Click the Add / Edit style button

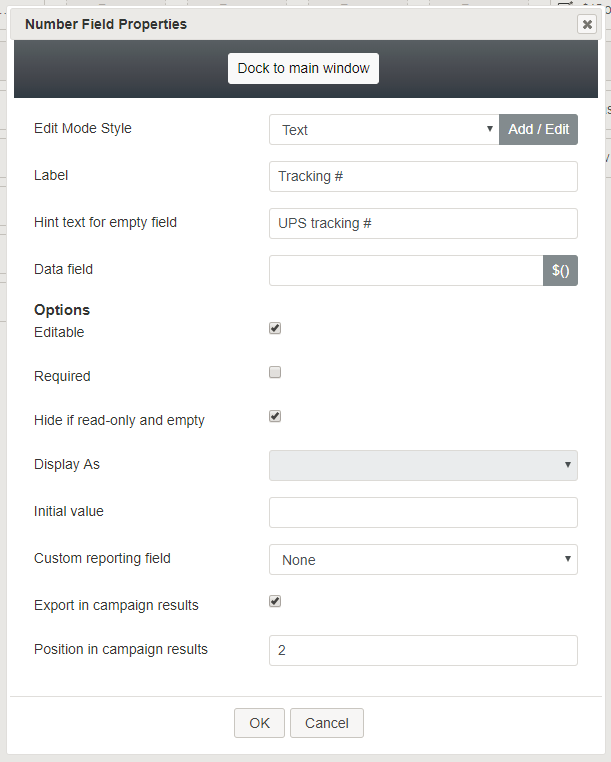click(538, 130)
